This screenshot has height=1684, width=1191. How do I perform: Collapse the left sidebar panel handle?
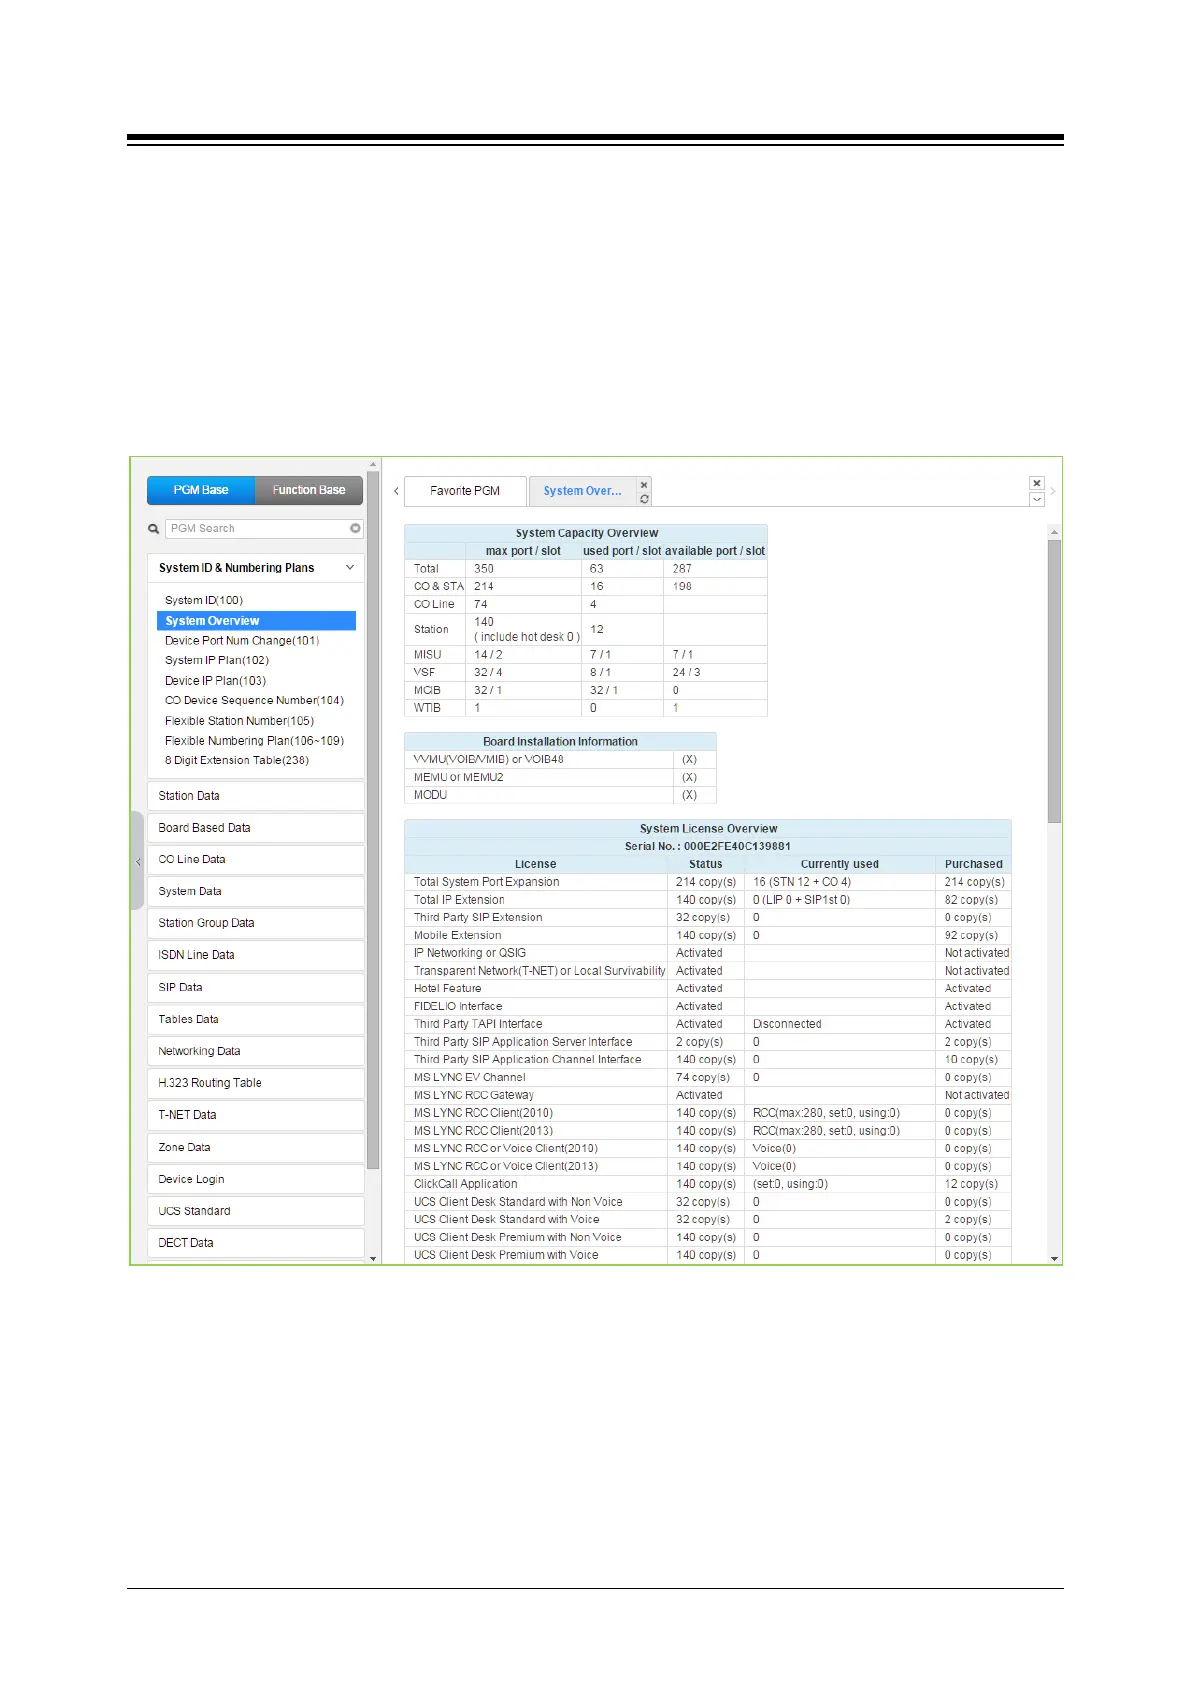138,861
